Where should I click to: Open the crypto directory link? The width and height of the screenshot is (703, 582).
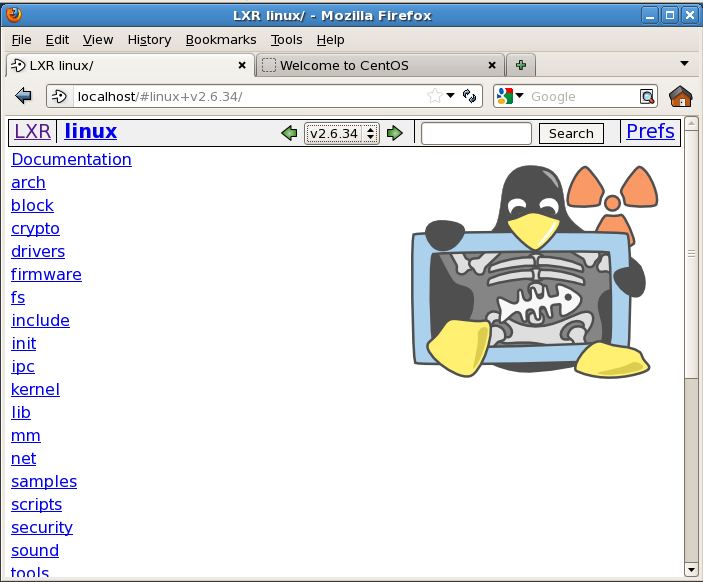[x=35, y=229]
